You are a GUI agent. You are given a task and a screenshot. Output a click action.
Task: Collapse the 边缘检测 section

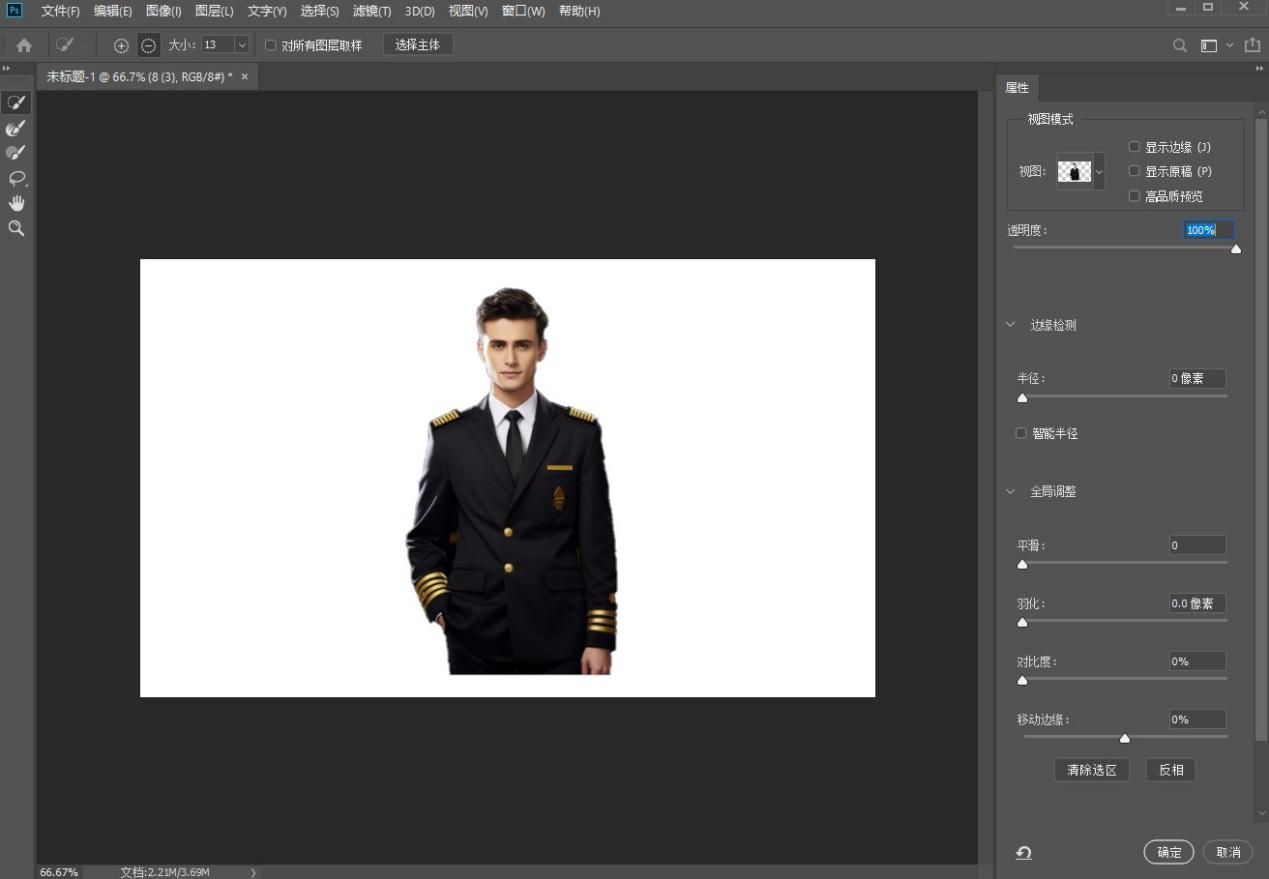click(x=1010, y=325)
